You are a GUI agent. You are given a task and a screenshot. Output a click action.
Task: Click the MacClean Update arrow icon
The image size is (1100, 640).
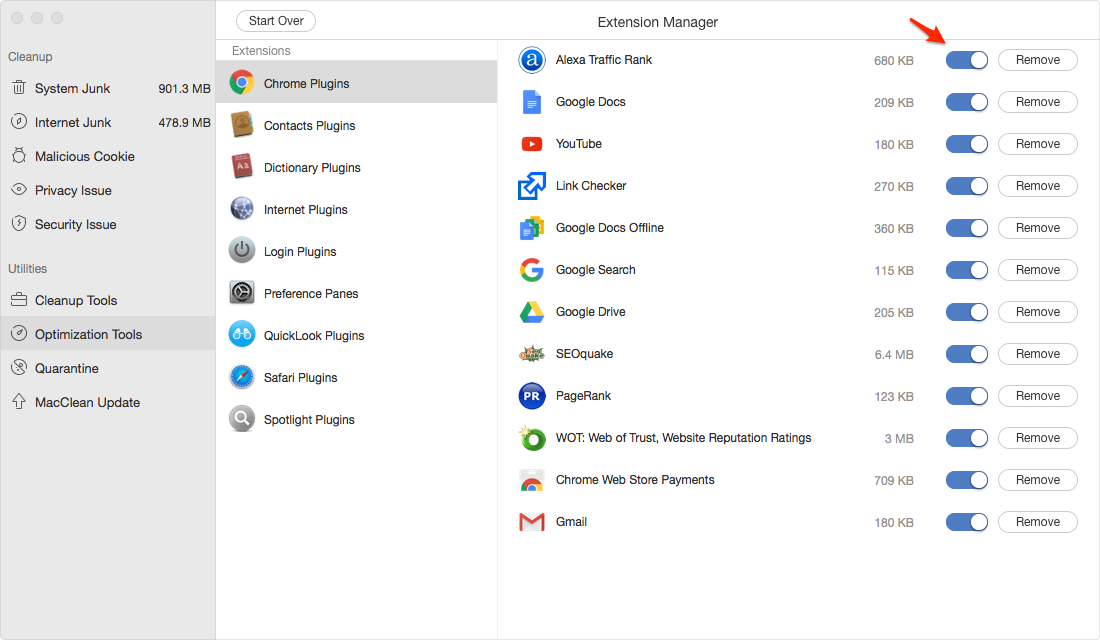19,401
